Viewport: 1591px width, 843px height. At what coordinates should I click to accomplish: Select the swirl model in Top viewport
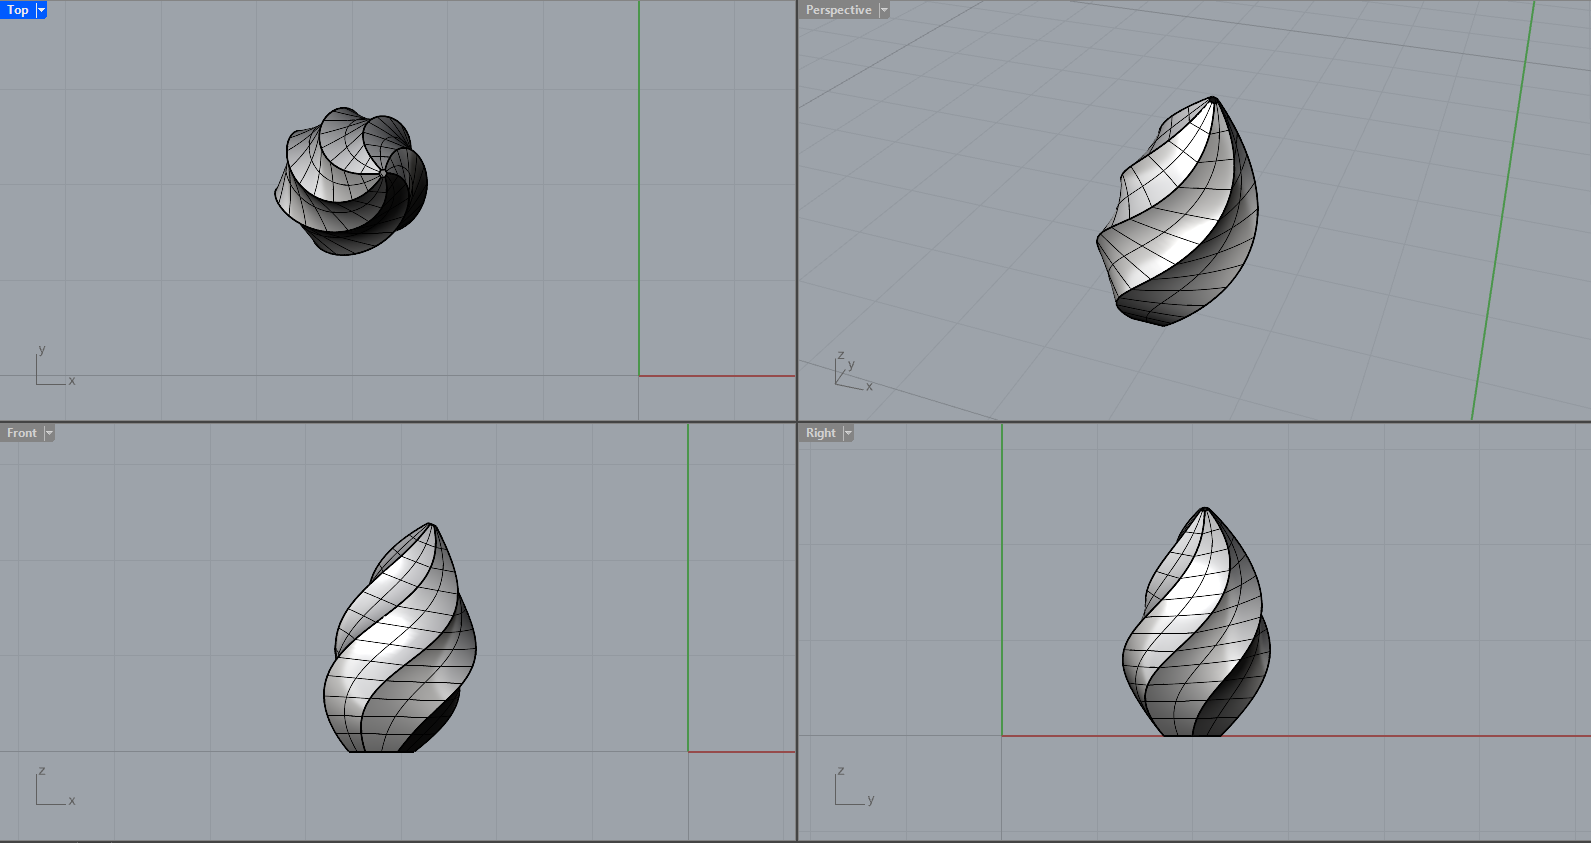[x=351, y=181]
